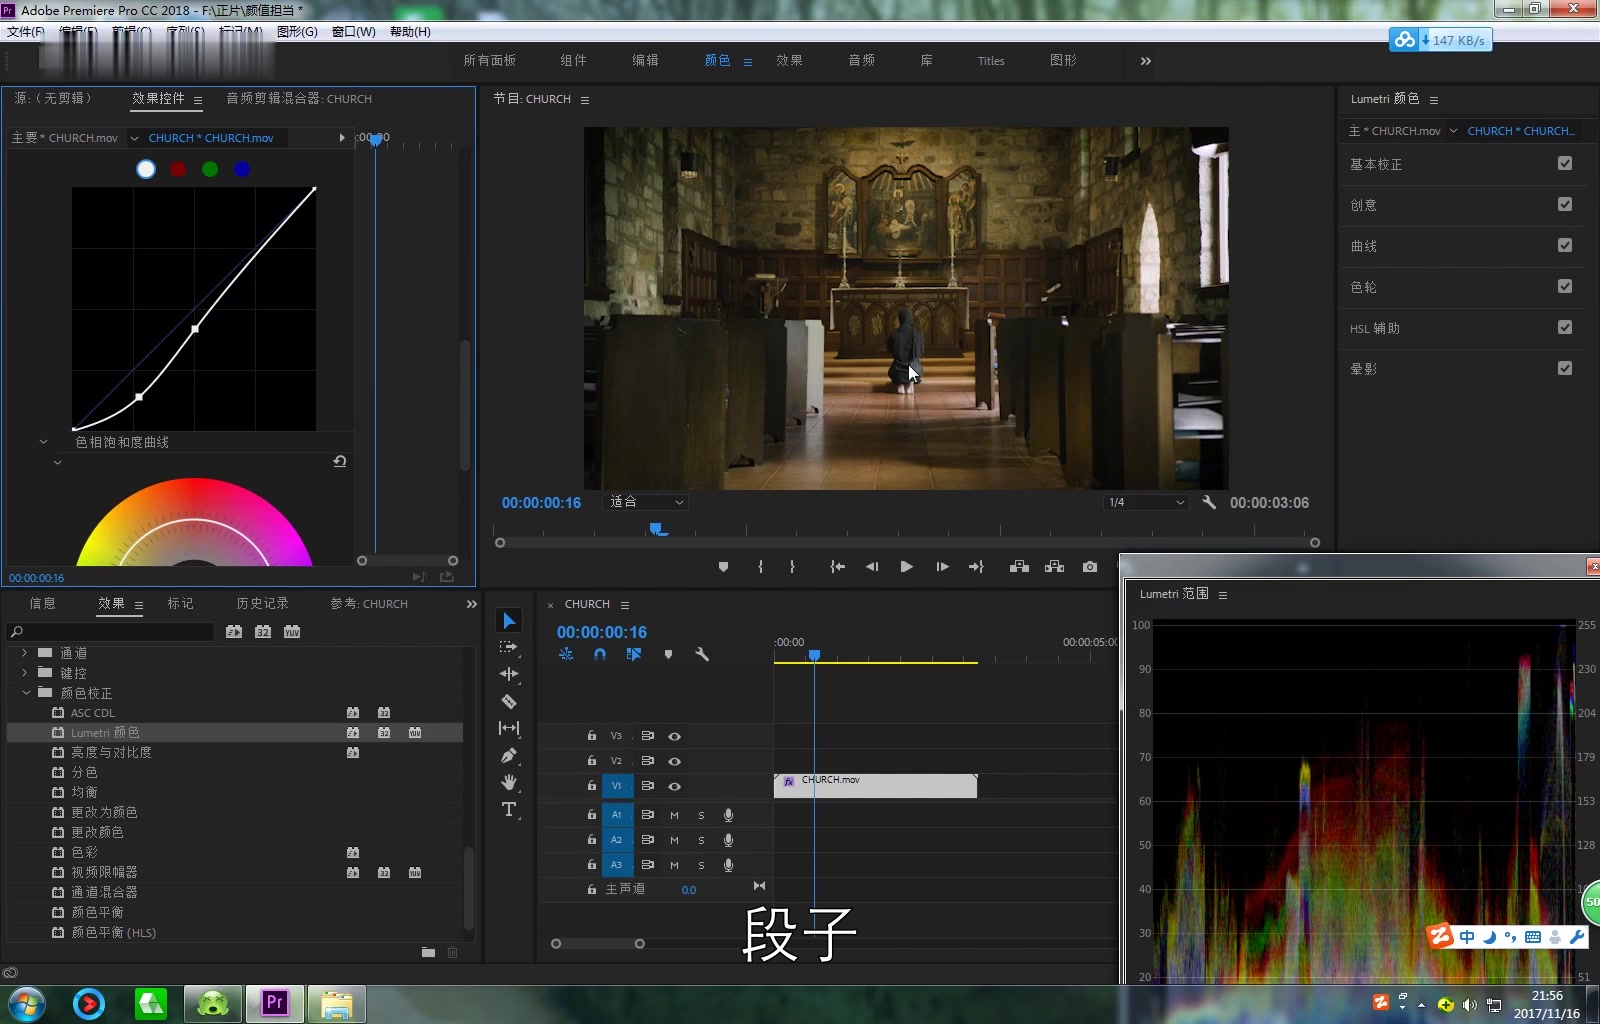
Task: Select the Hand tool
Action: click(x=509, y=782)
